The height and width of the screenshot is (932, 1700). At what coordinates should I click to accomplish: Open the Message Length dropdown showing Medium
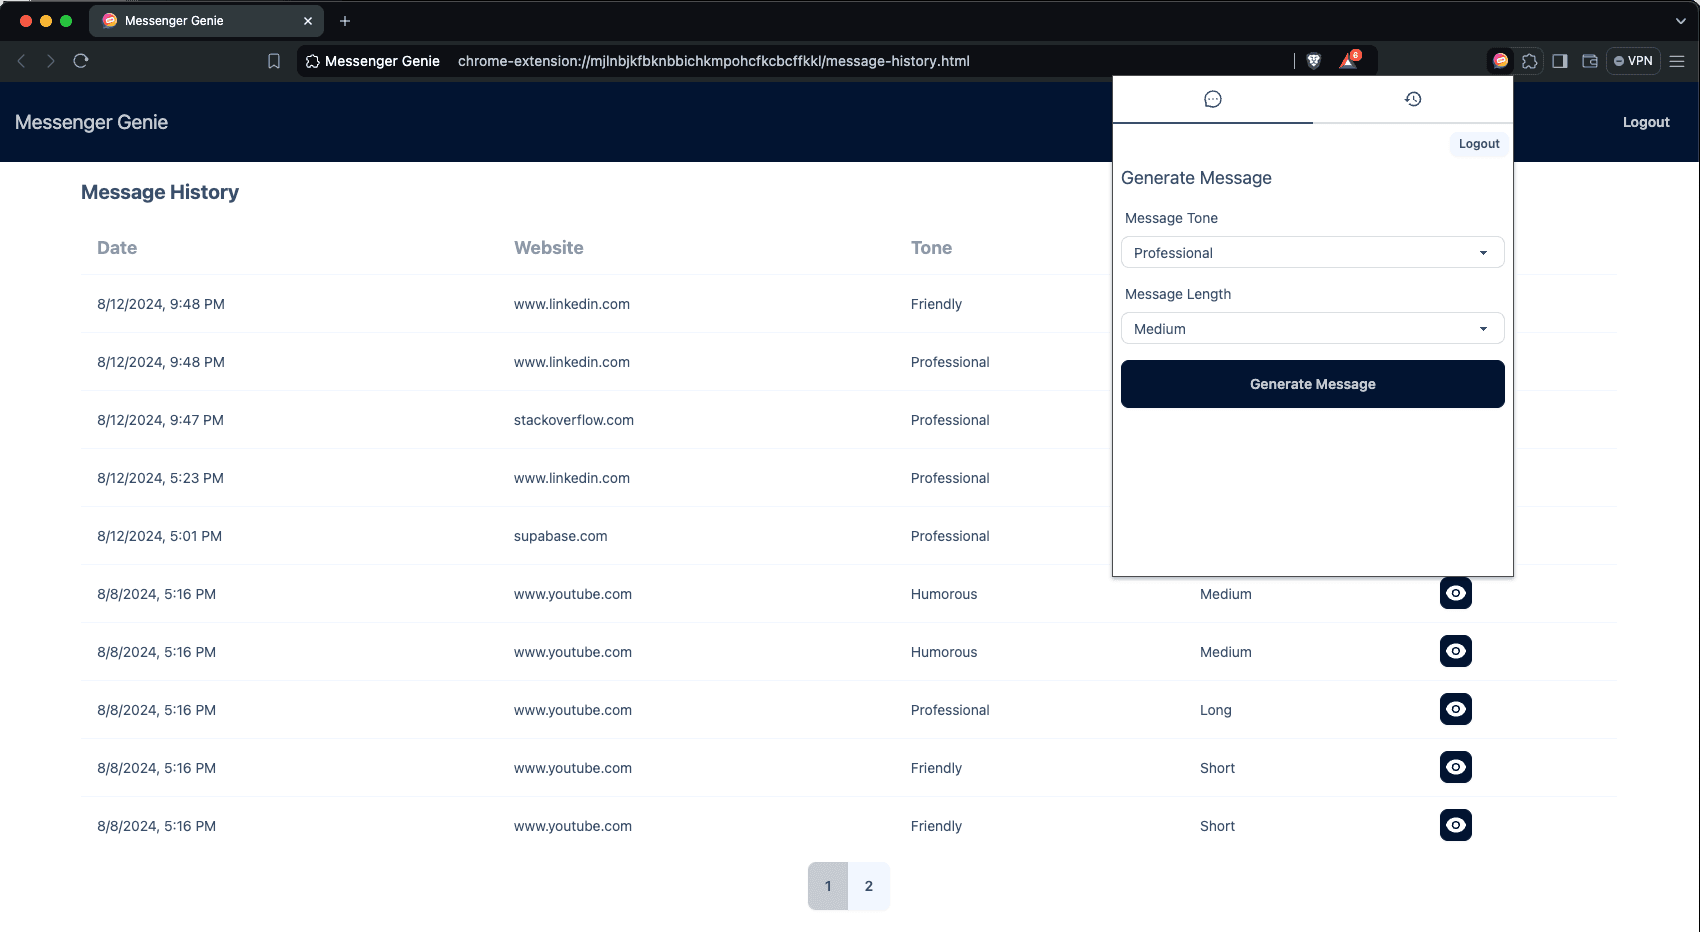pyautogui.click(x=1312, y=329)
